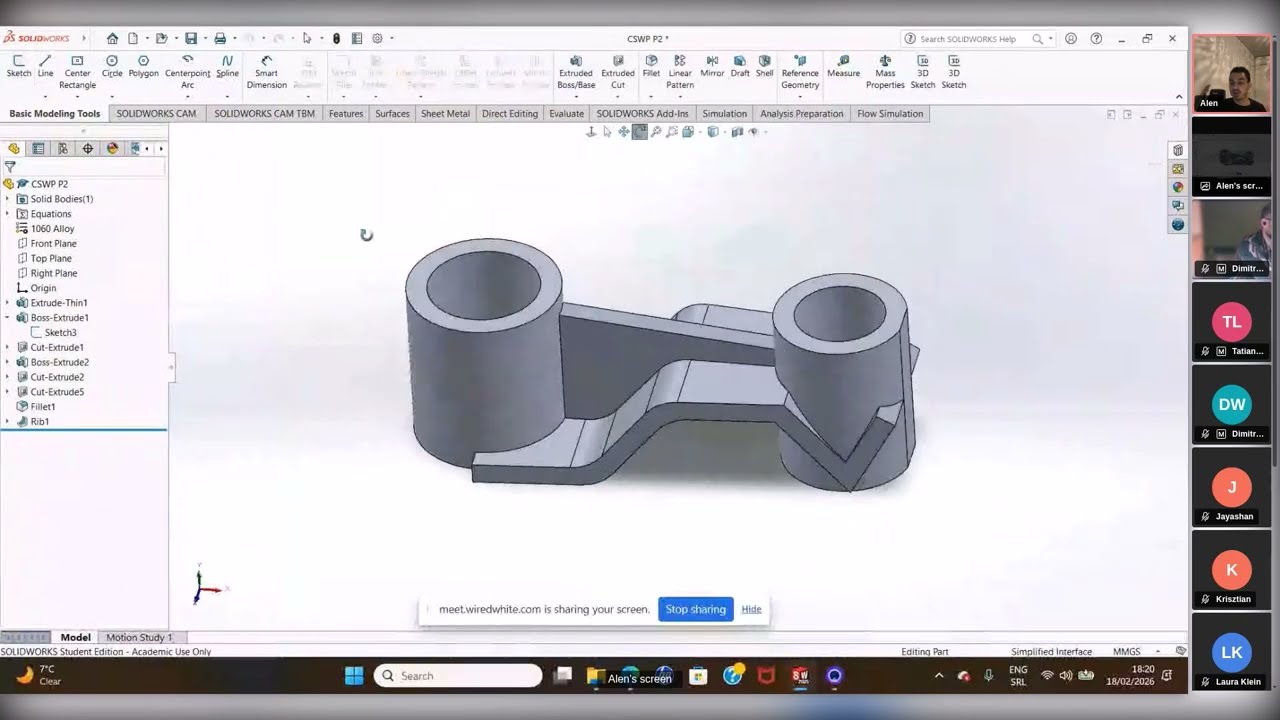Expand the Cut-Extrude1 feature
The image size is (1280, 720).
[7, 347]
